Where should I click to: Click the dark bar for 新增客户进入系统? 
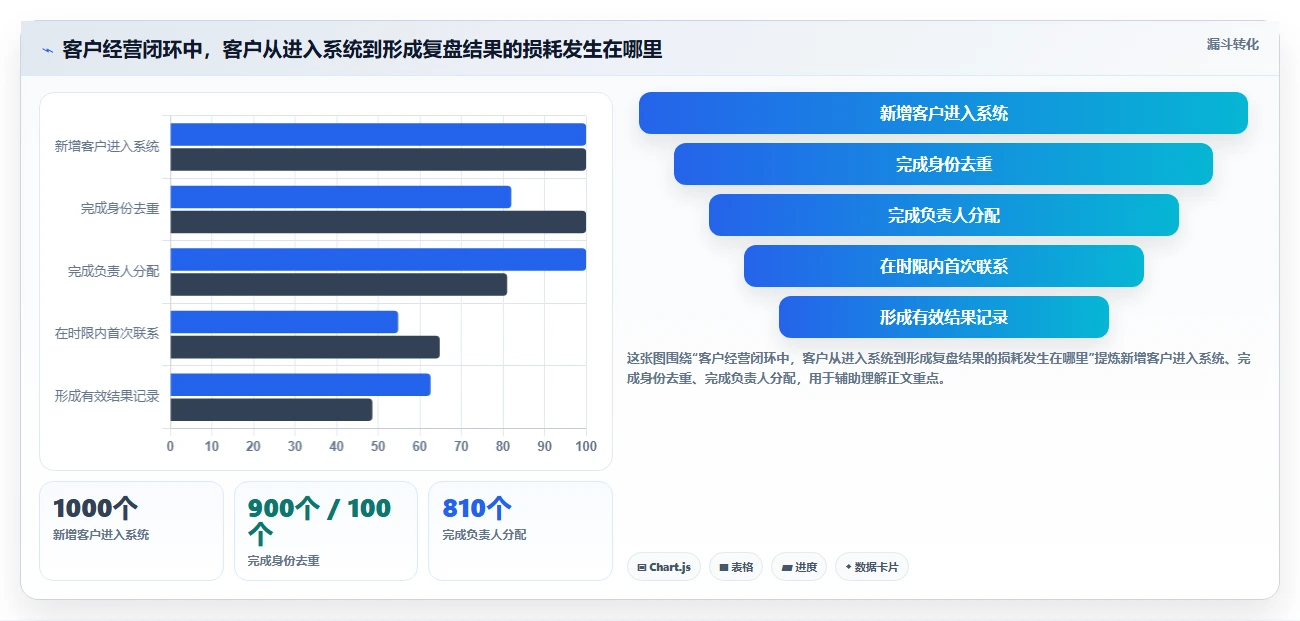[x=378, y=159]
